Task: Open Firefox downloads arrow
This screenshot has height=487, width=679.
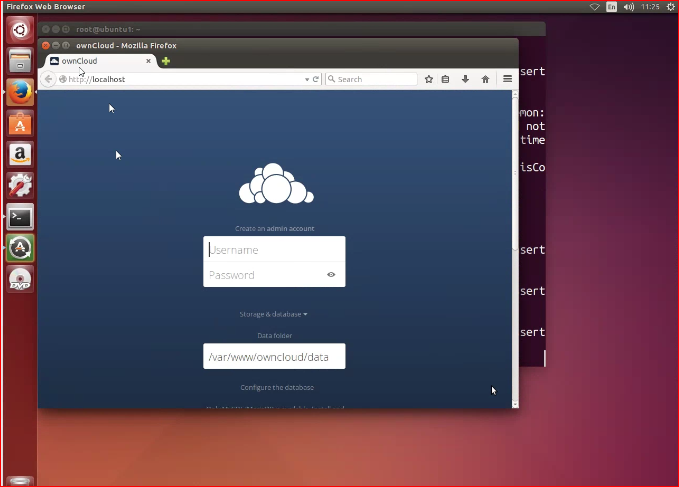Action: 465,79
